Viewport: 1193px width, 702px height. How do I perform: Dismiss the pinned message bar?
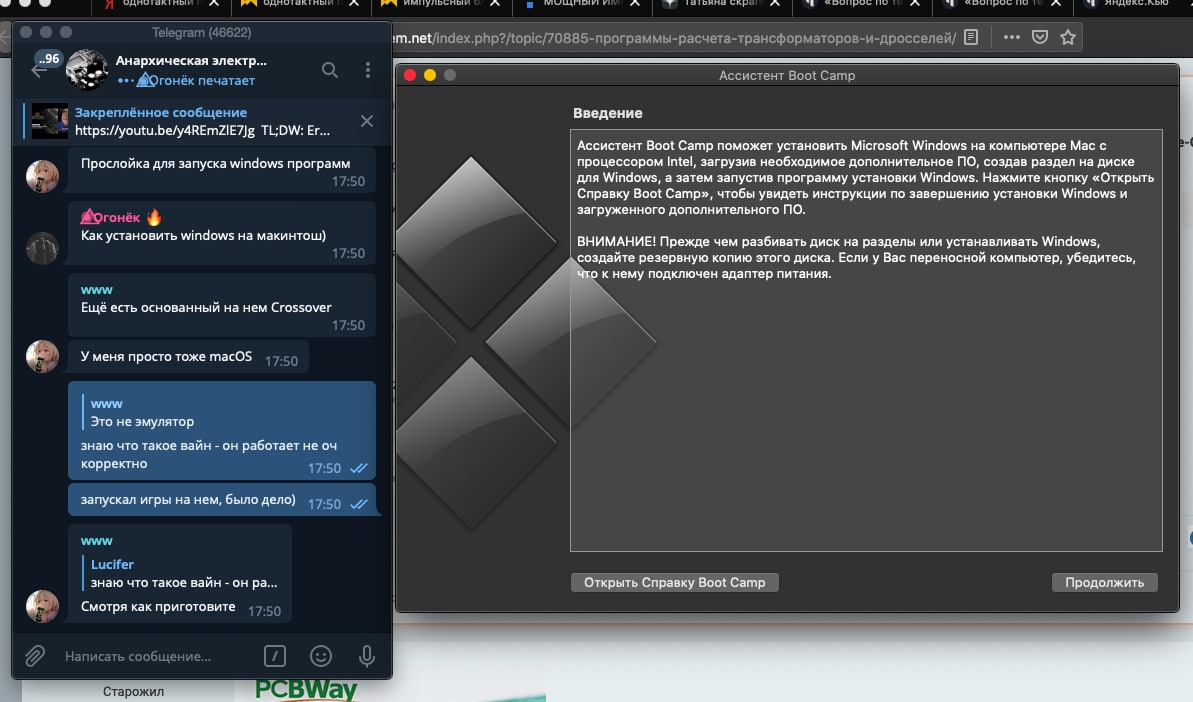[x=367, y=121]
